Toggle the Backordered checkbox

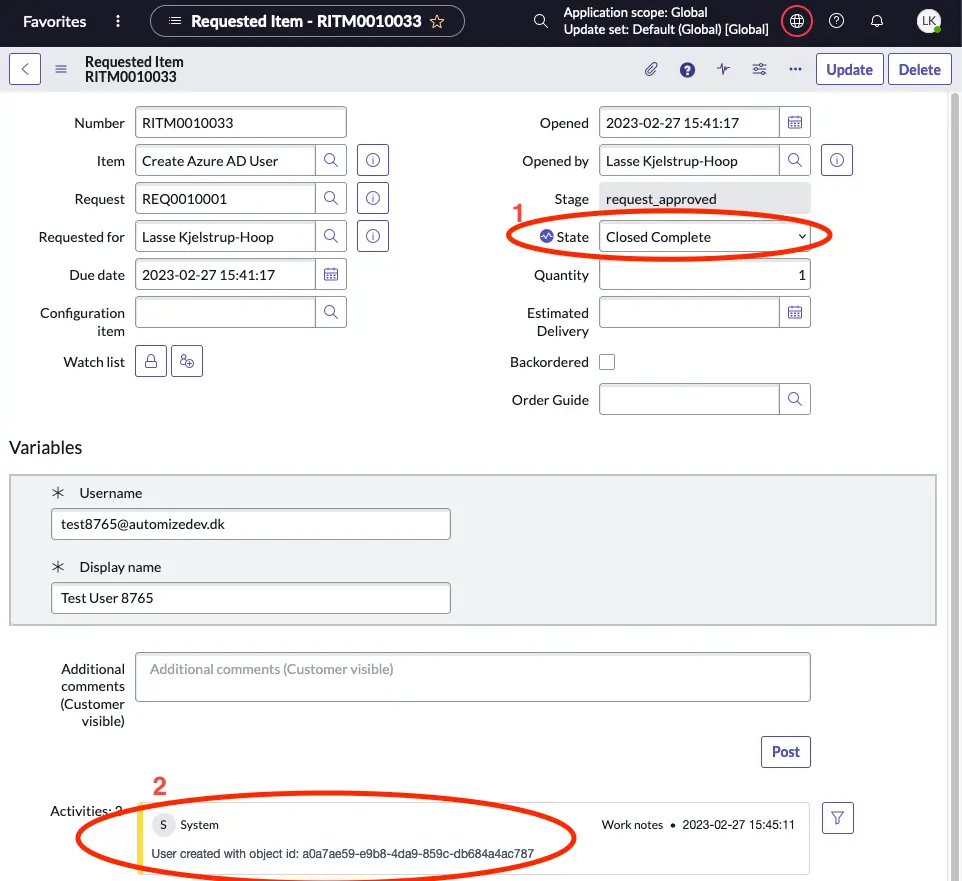tap(607, 362)
